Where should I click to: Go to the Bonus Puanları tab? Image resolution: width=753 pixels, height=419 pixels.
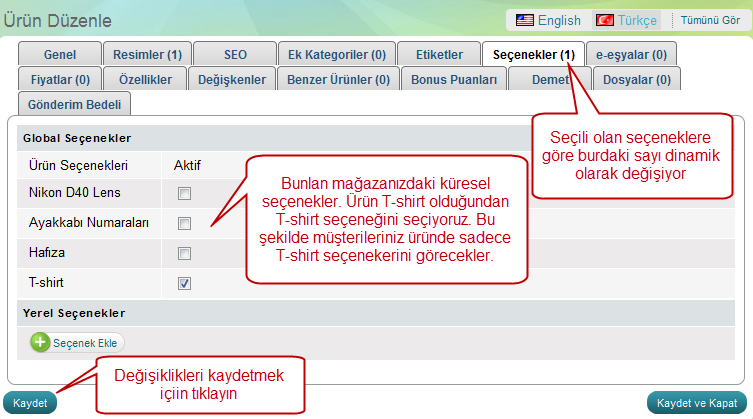point(454,79)
